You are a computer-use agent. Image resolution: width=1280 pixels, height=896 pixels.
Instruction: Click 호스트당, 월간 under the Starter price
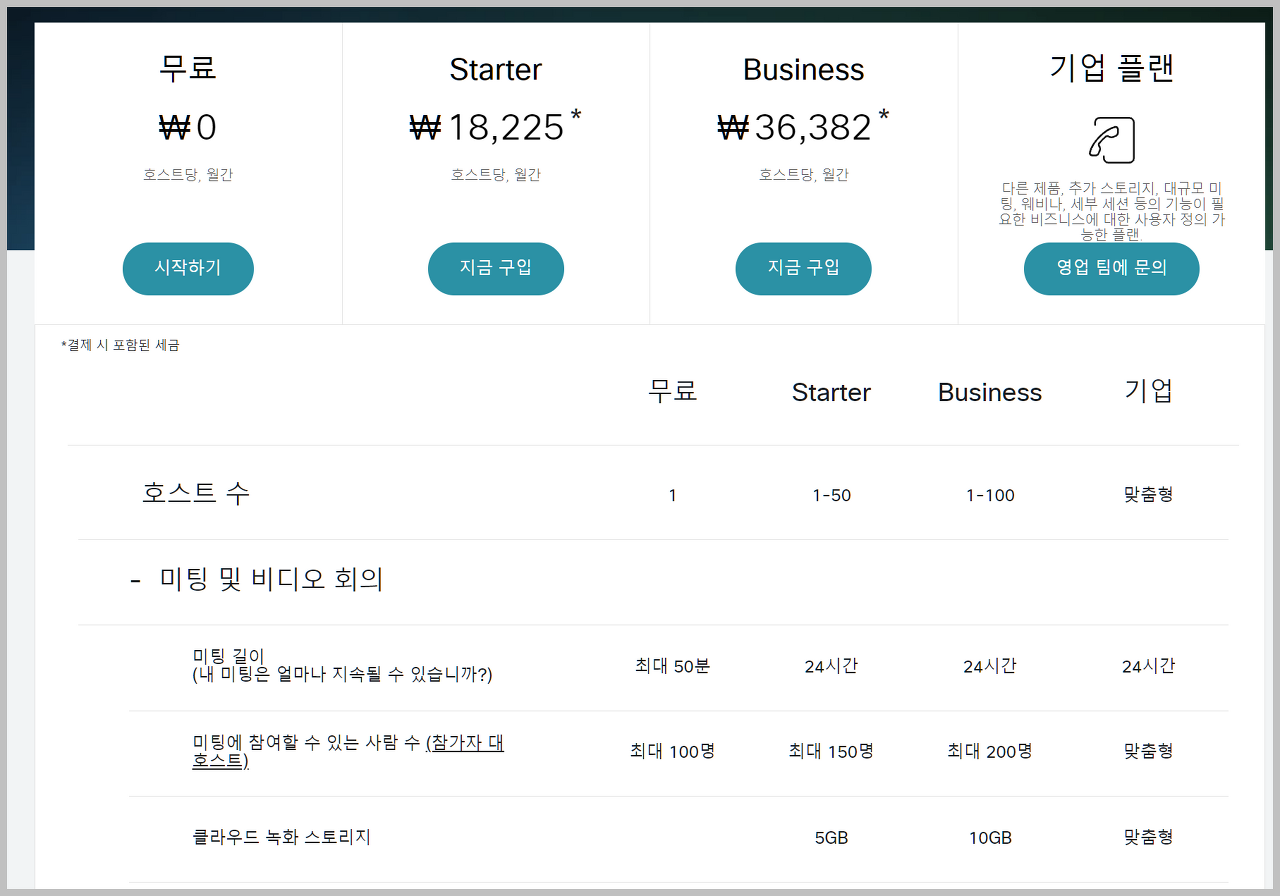pyautogui.click(x=496, y=175)
